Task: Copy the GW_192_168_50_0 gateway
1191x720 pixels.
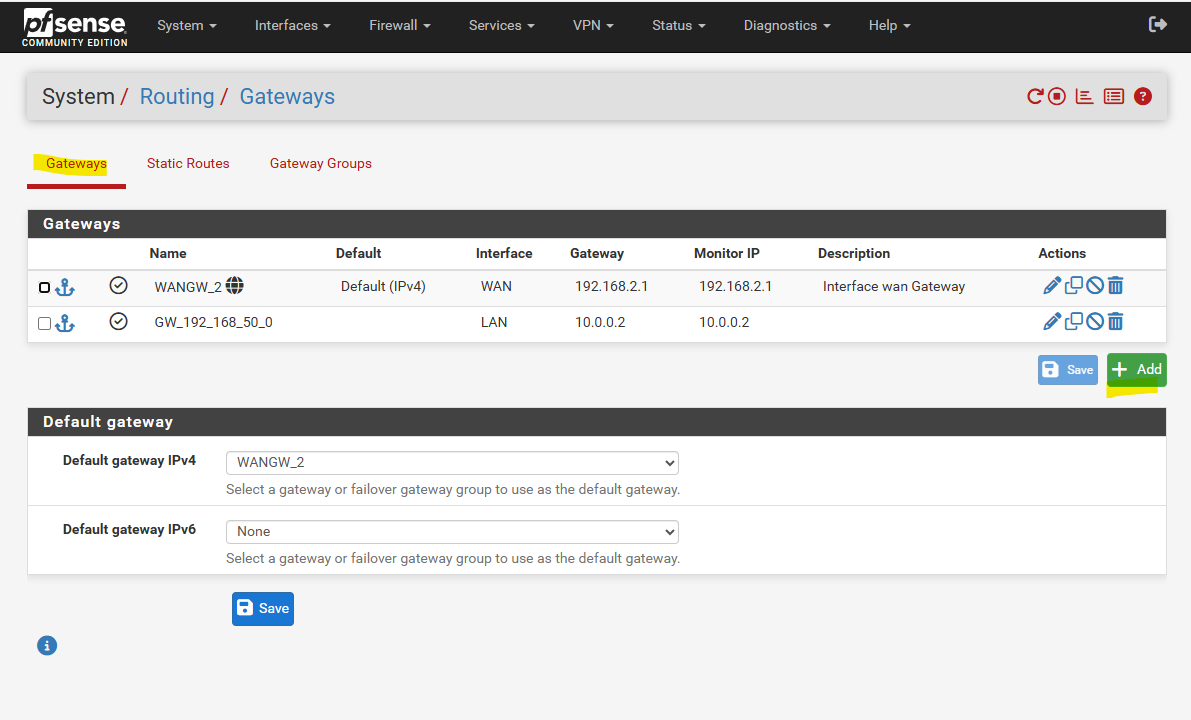Action: (1074, 321)
